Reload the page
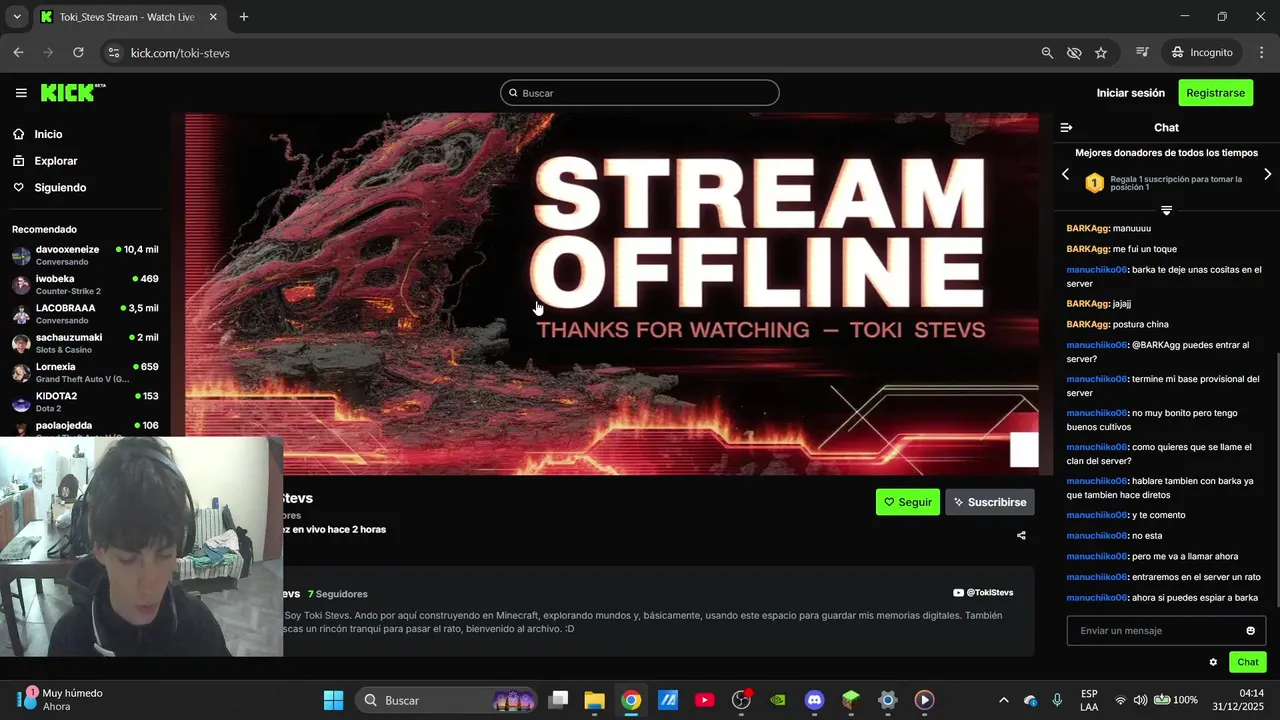The image size is (1280, 720). click(x=79, y=52)
